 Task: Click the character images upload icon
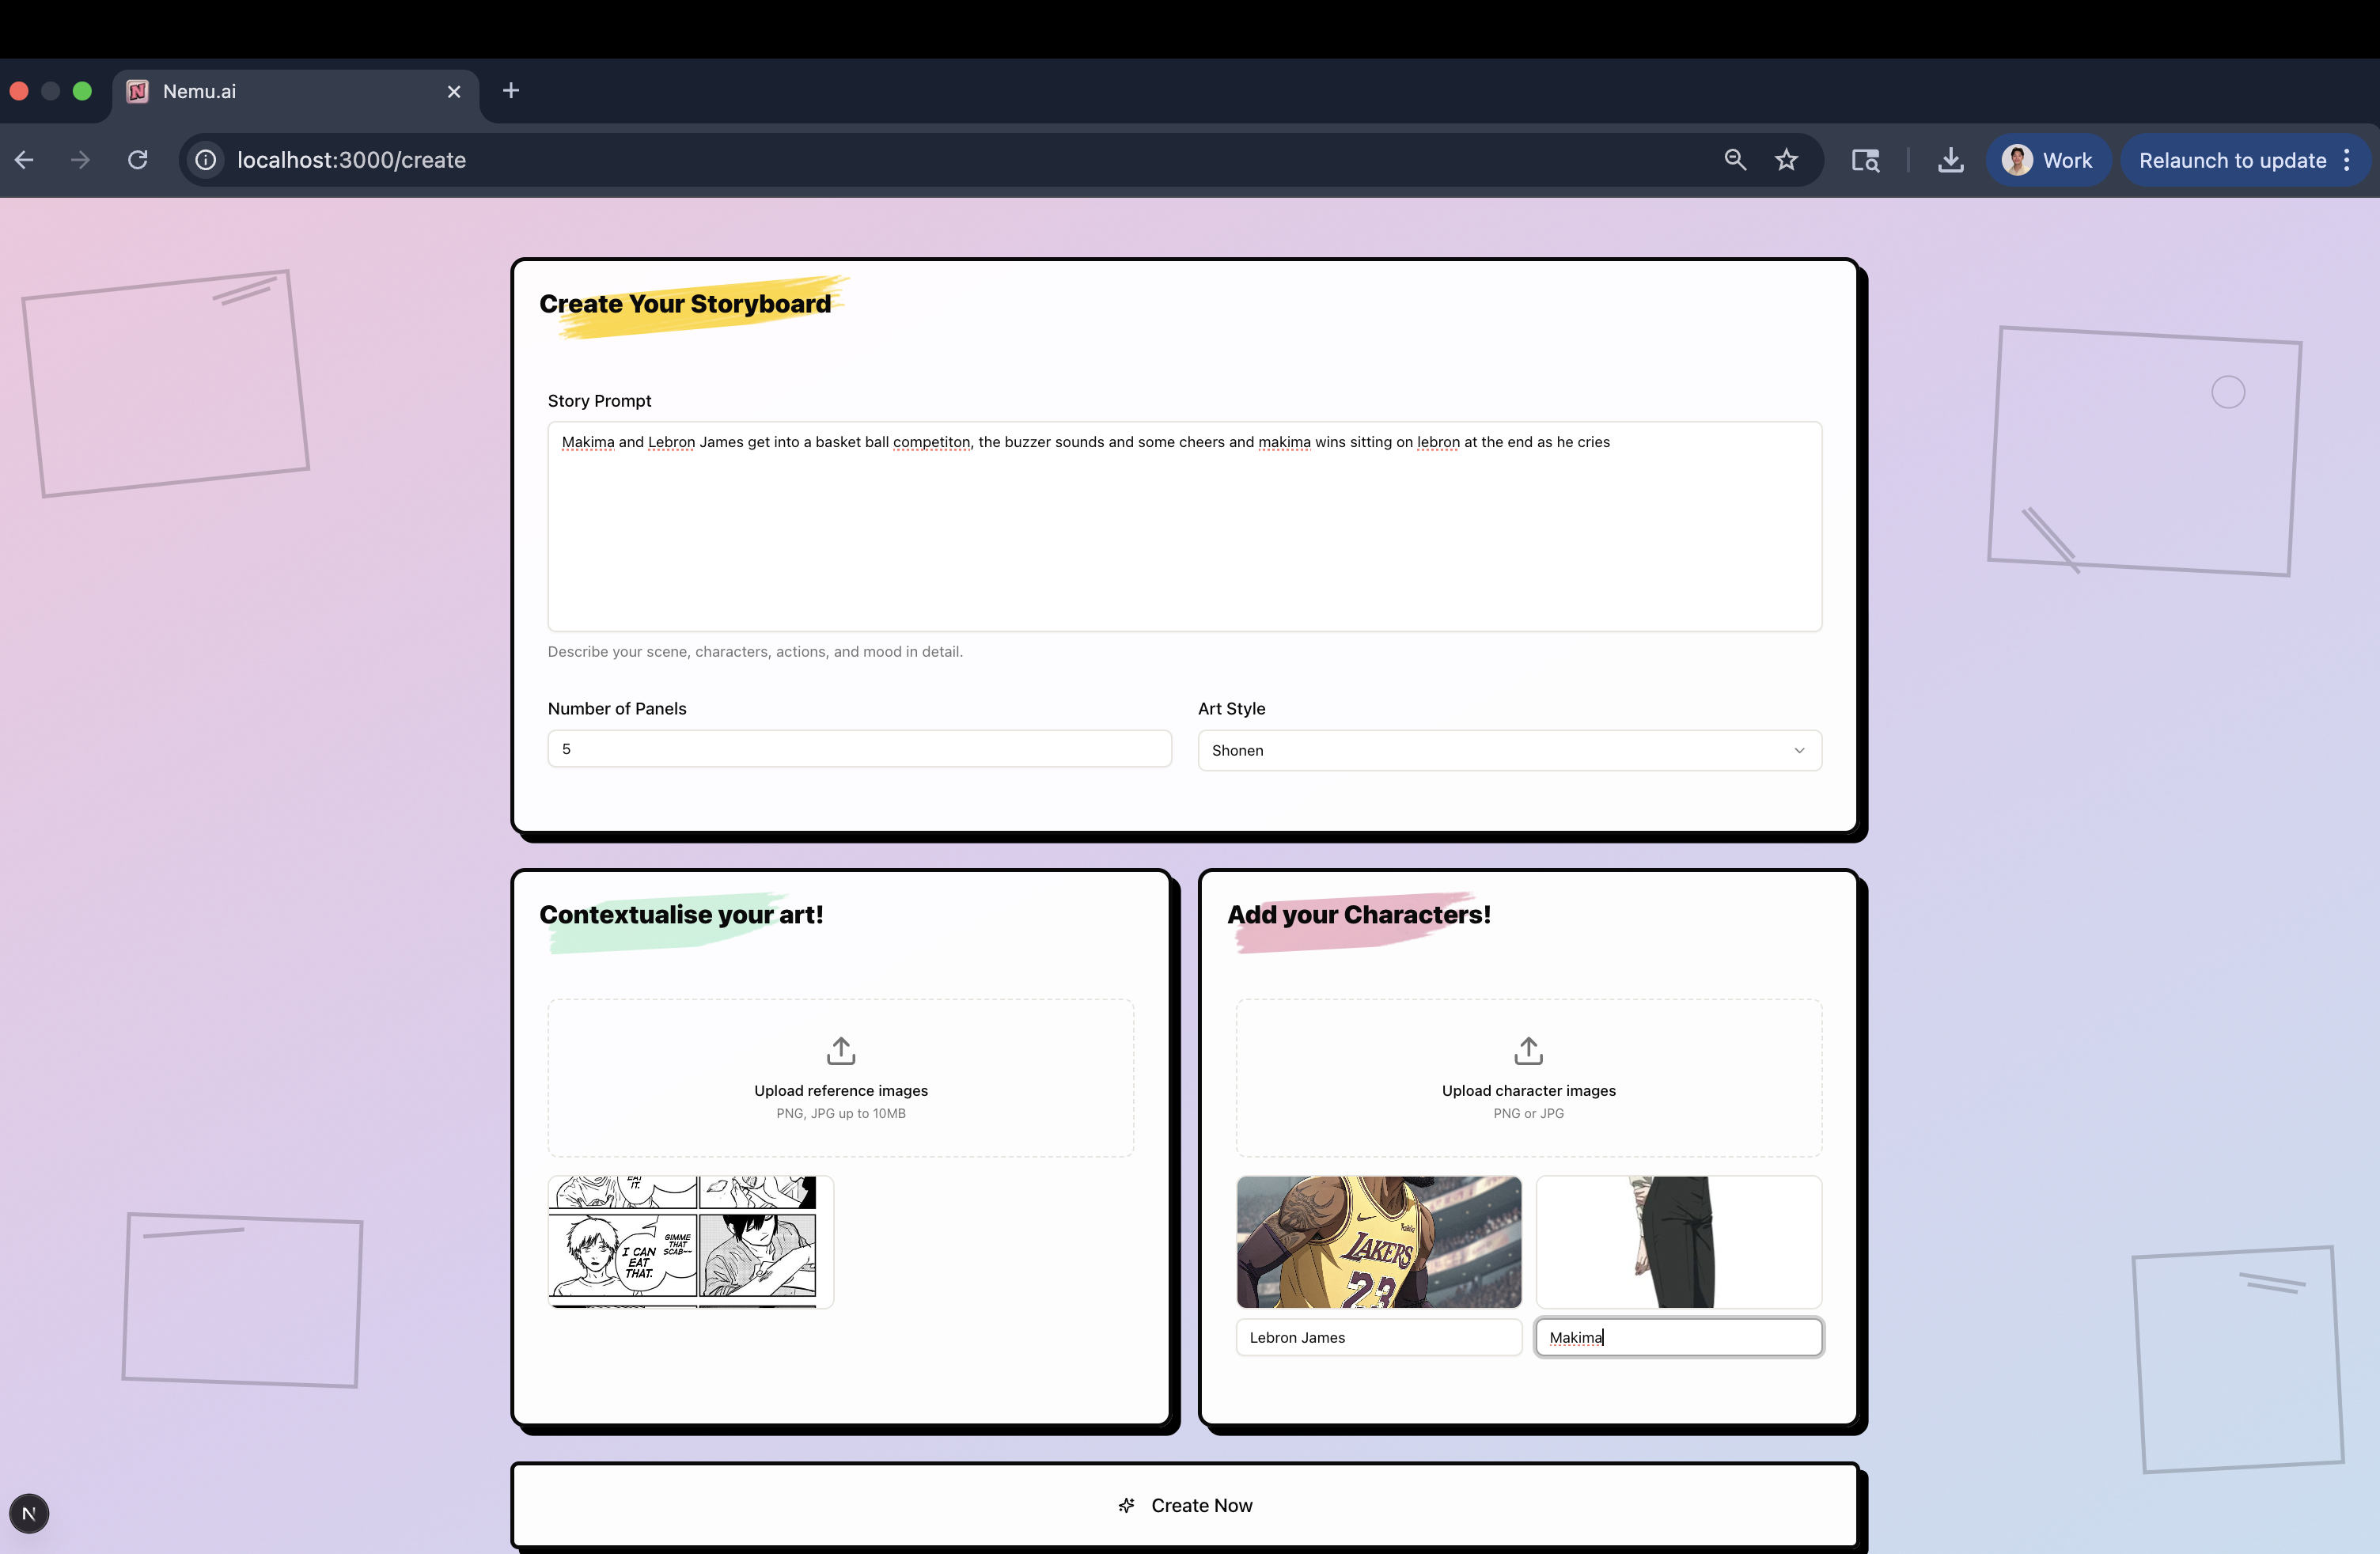[1528, 1050]
